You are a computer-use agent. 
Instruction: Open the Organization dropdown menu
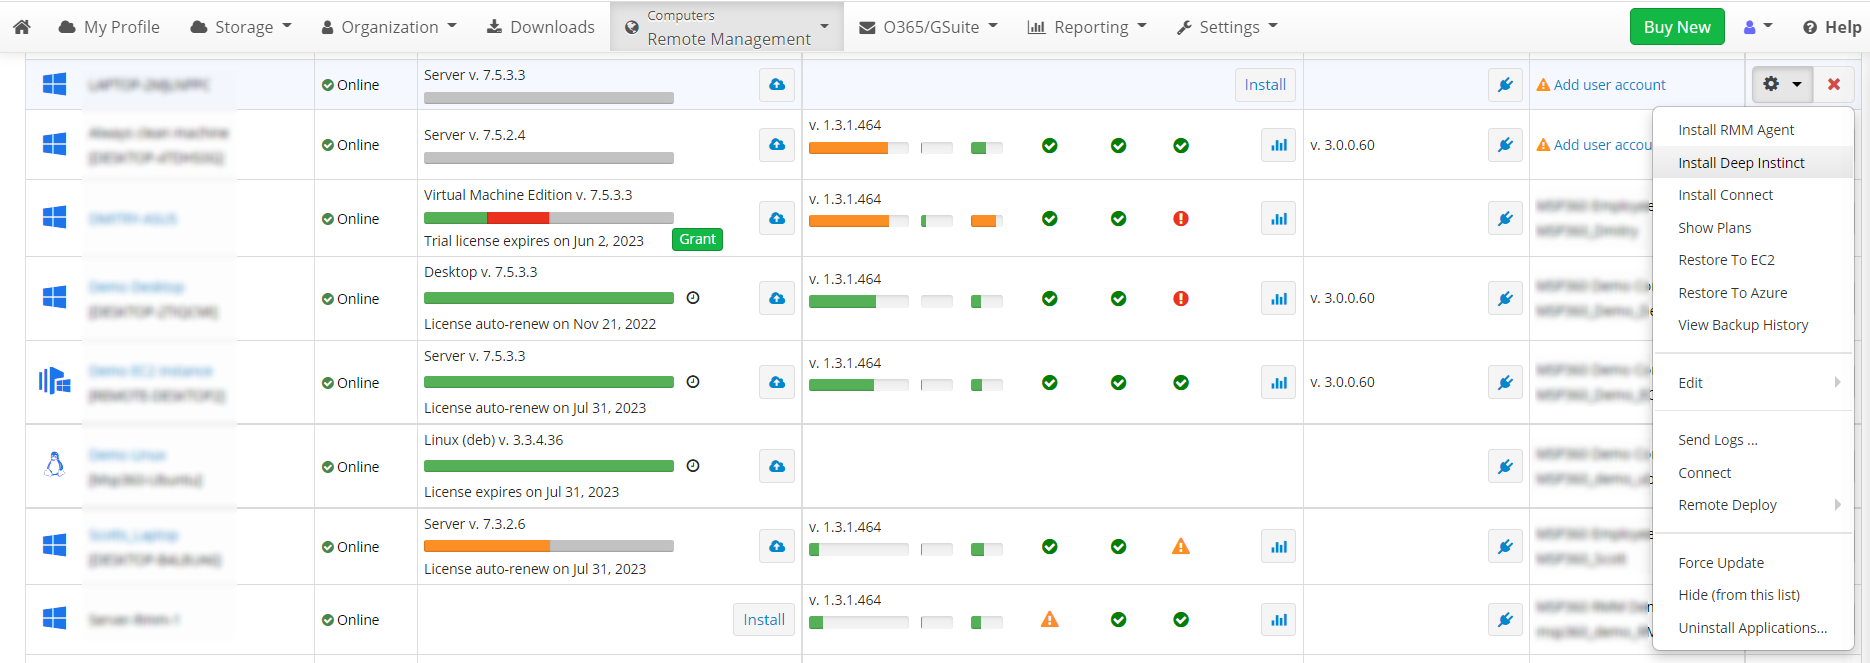click(x=388, y=27)
